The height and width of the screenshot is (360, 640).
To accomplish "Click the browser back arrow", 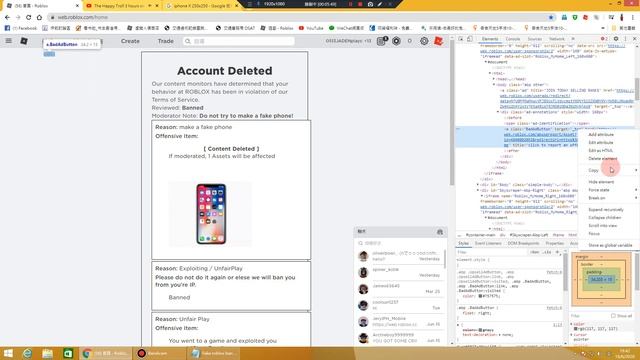I will point(7,17).
